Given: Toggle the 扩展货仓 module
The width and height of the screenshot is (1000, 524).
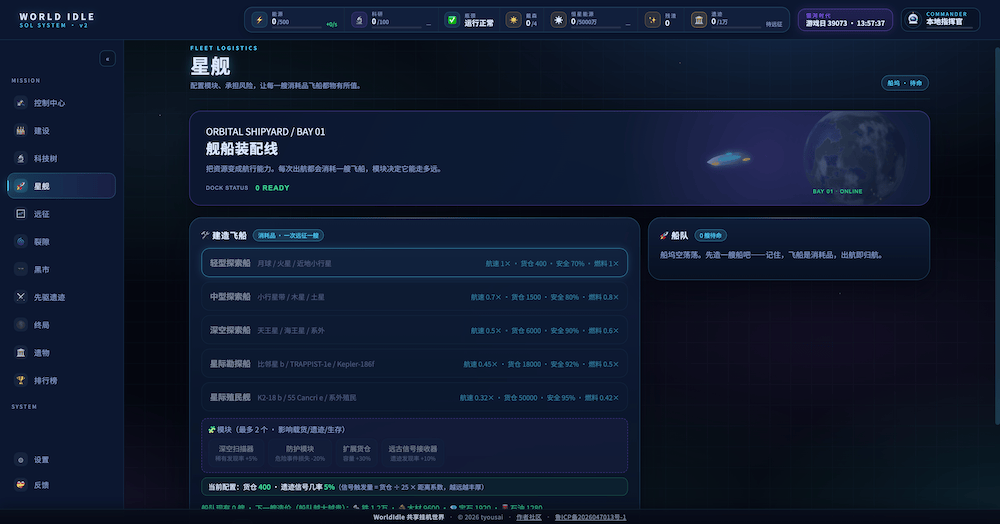Looking at the screenshot, I should coord(357,453).
